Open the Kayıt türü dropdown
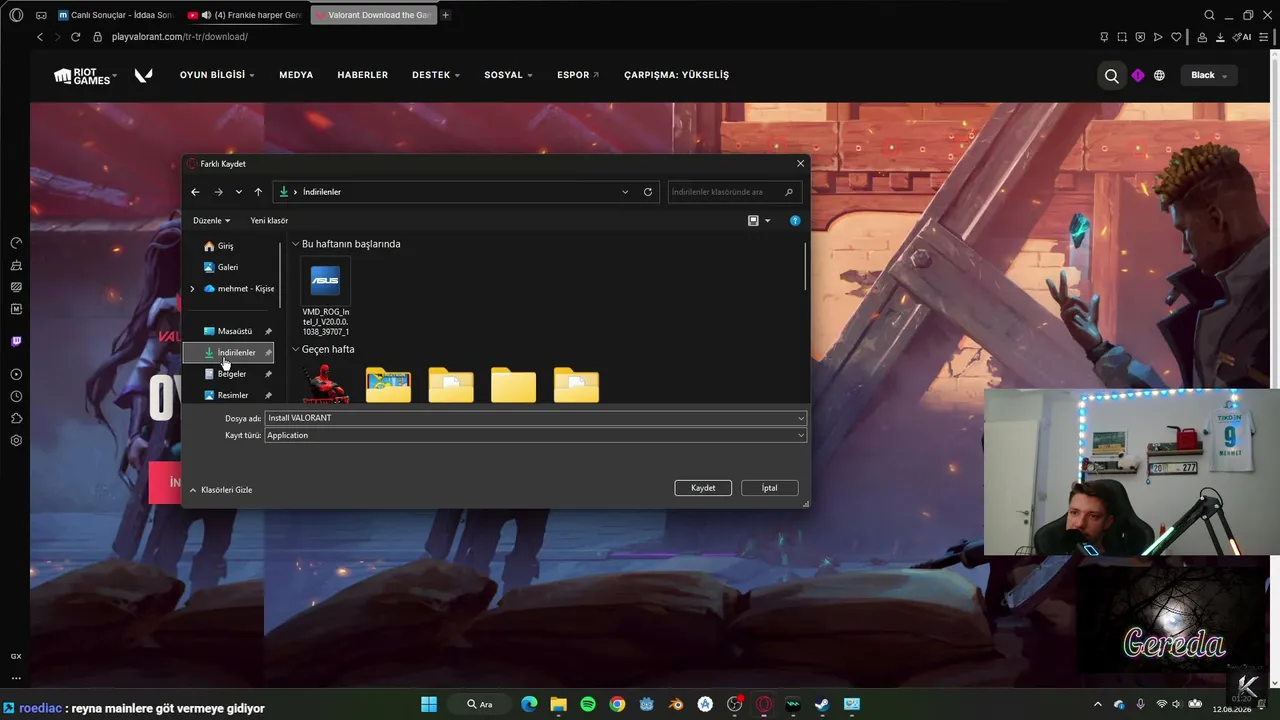Image resolution: width=1280 pixels, height=720 pixels. (535, 435)
